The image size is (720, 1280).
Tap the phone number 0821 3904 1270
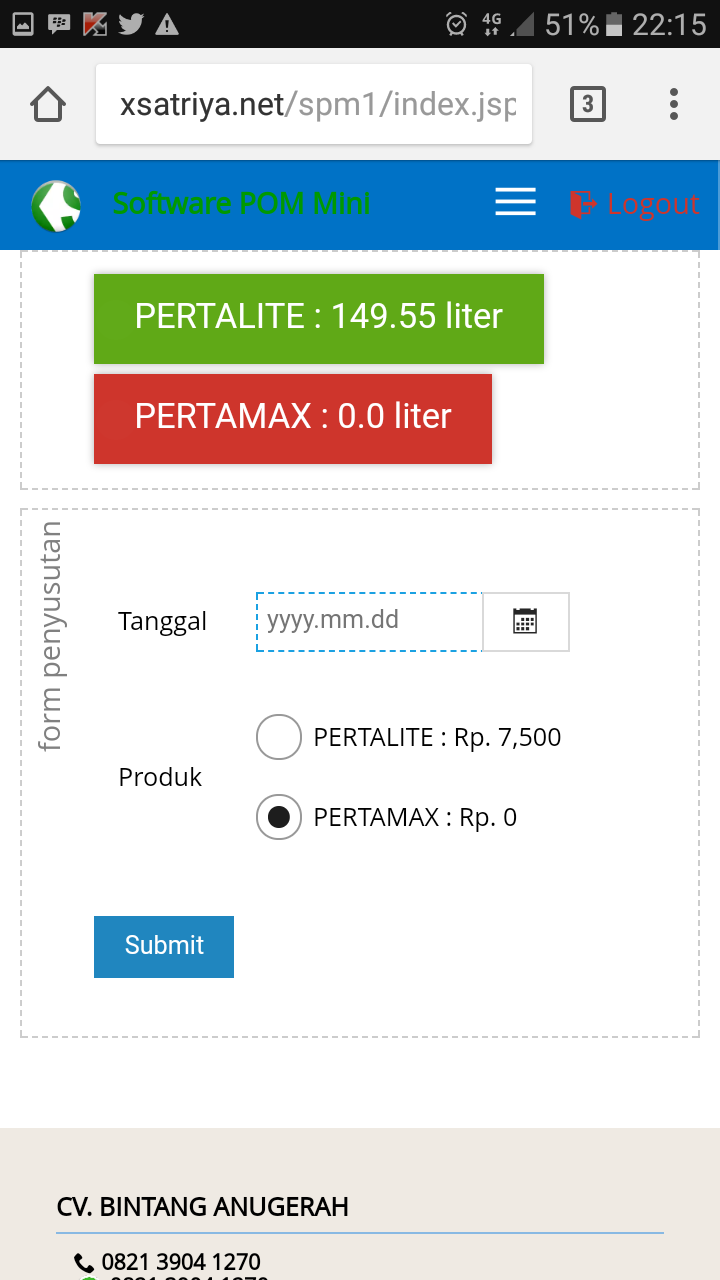[181, 1262]
